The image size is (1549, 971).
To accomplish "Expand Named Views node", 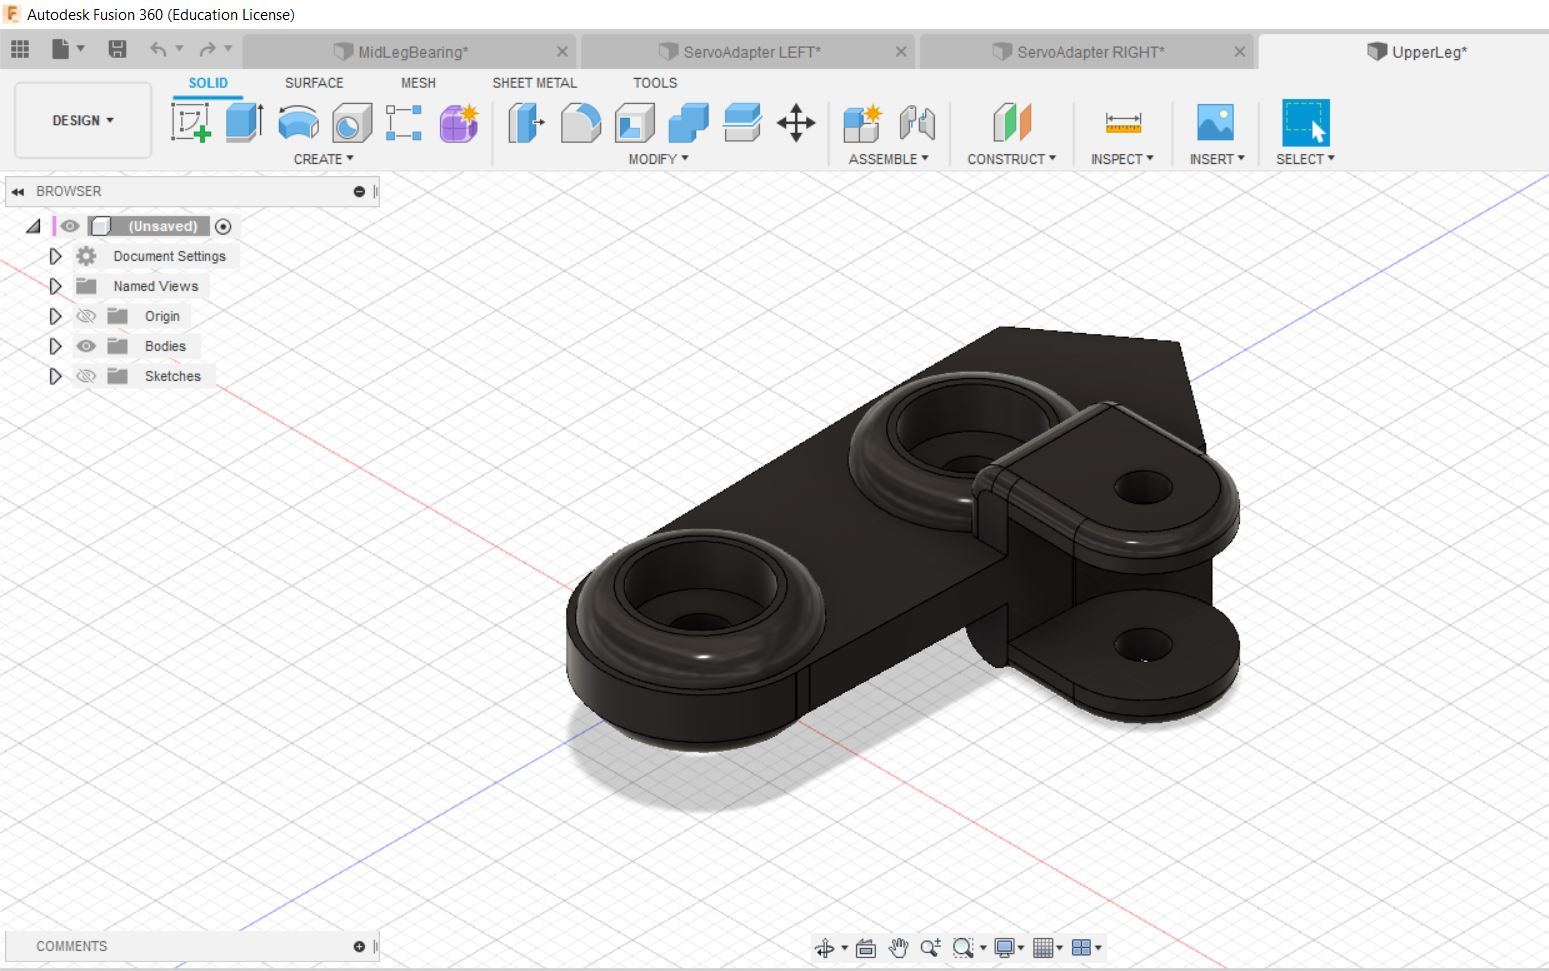I will coord(55,286).
